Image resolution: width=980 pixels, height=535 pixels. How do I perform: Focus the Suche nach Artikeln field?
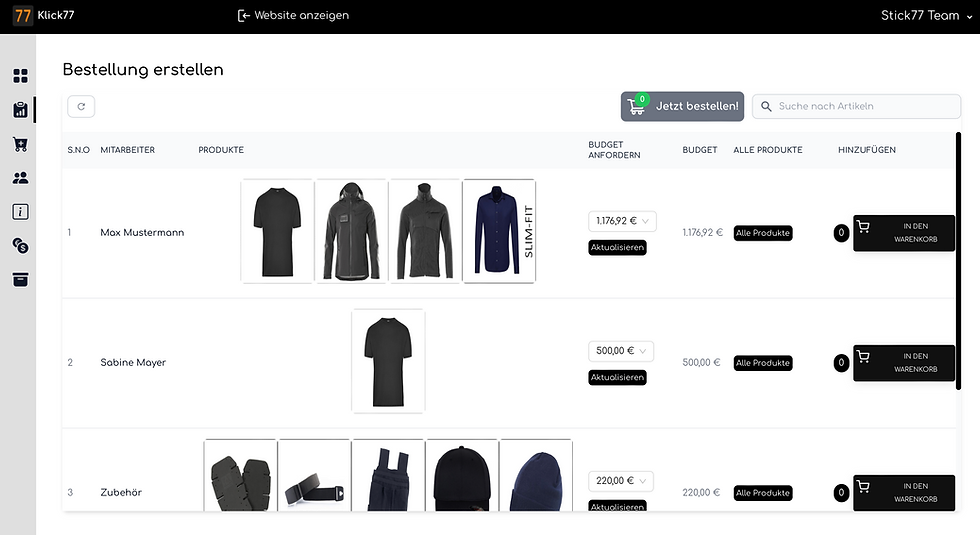click(856, 106)
